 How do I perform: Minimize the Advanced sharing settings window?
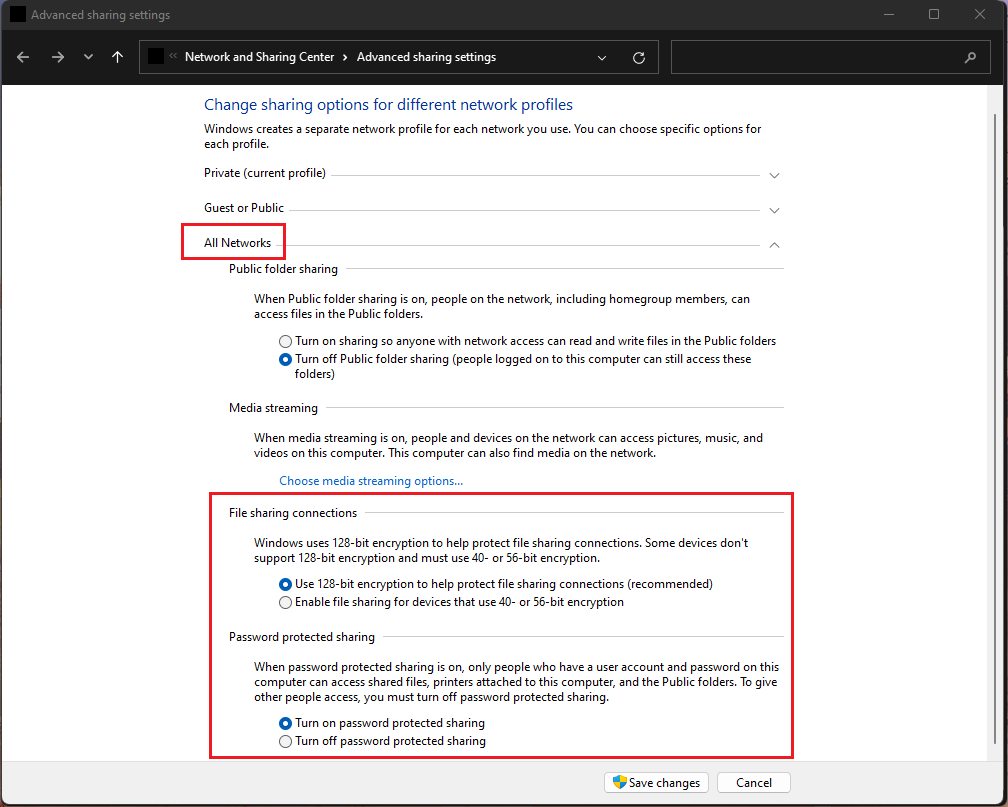(x=889, y=14)
